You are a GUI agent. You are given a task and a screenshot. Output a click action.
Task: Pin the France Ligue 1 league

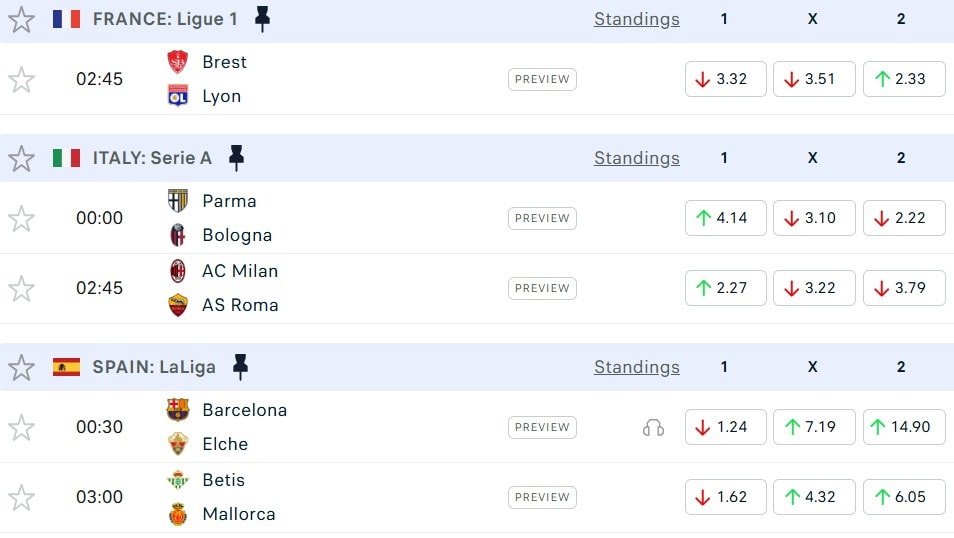click(262, 19)
